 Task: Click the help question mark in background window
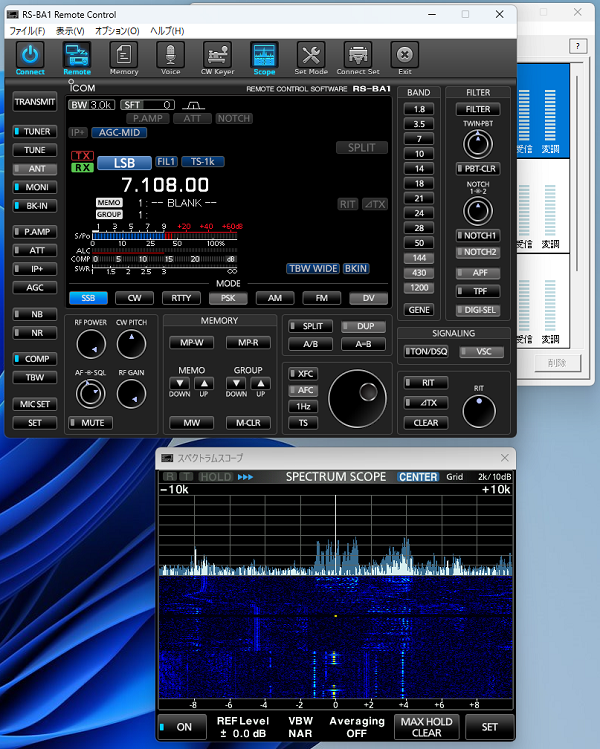(x=578, y=46)
